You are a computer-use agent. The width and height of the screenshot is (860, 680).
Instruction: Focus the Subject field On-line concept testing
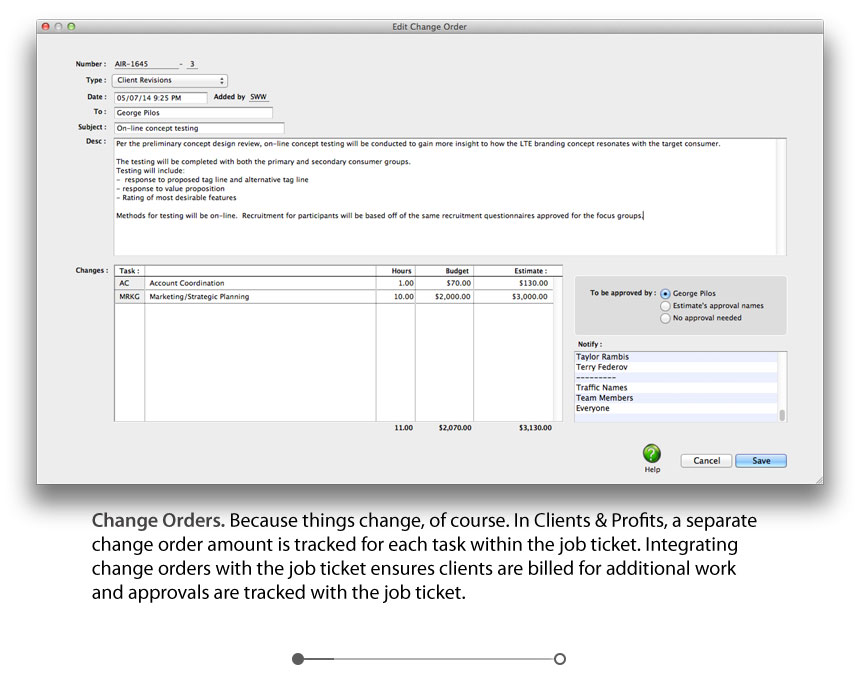tap(199, 128)
